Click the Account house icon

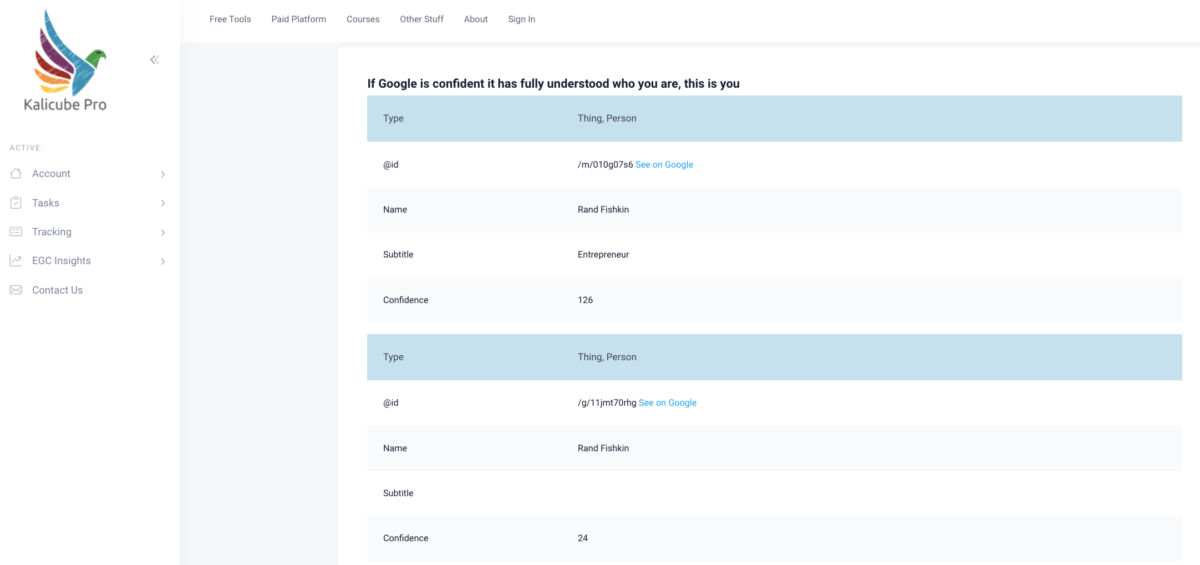(x=15, y=174)
